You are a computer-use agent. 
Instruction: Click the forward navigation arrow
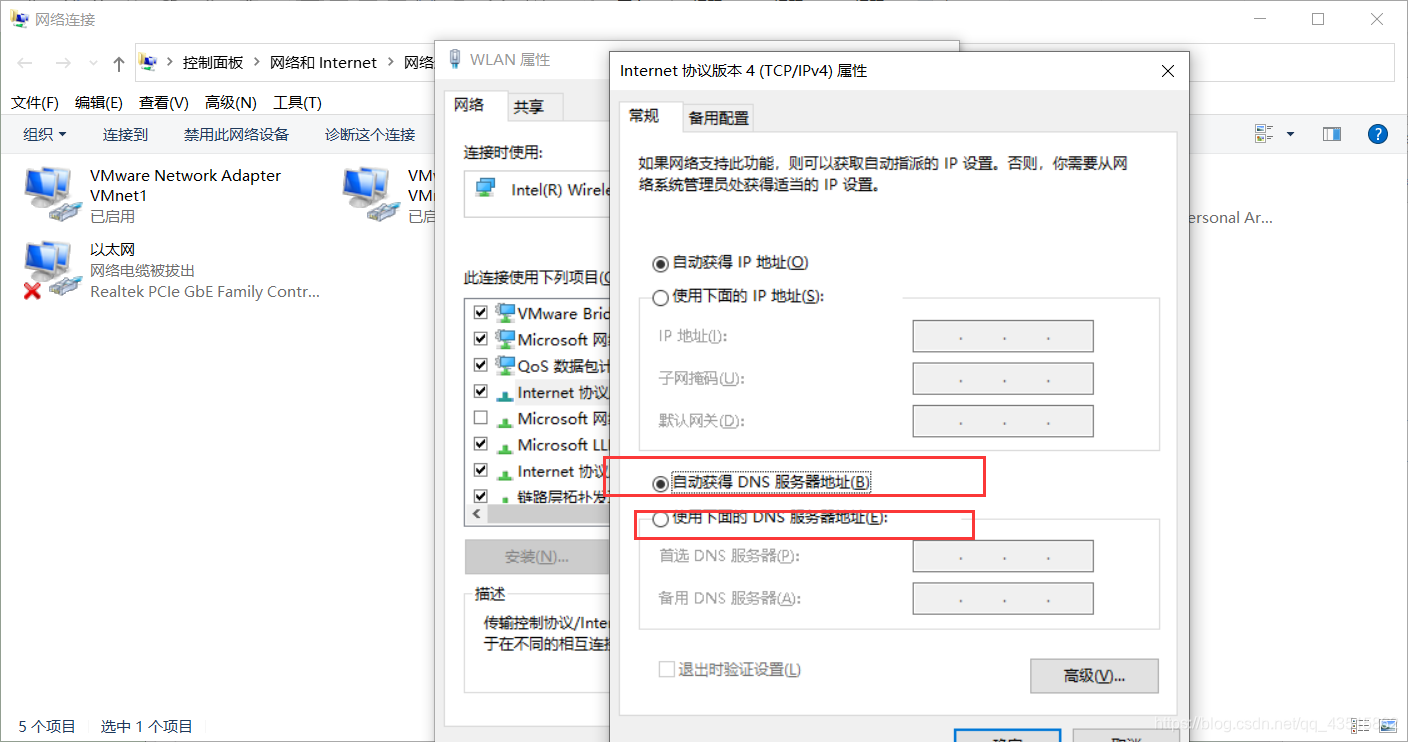[x=62, y=63]
